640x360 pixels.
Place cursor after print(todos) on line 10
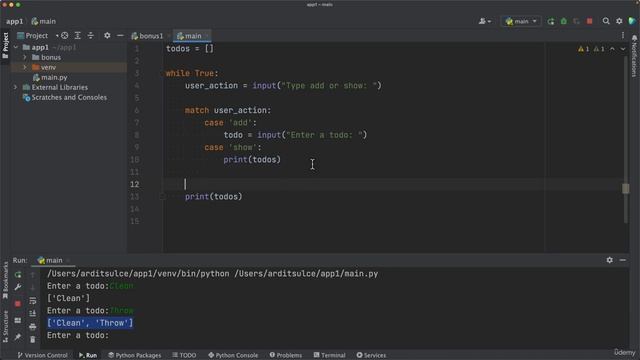click(x=281, y=160)
